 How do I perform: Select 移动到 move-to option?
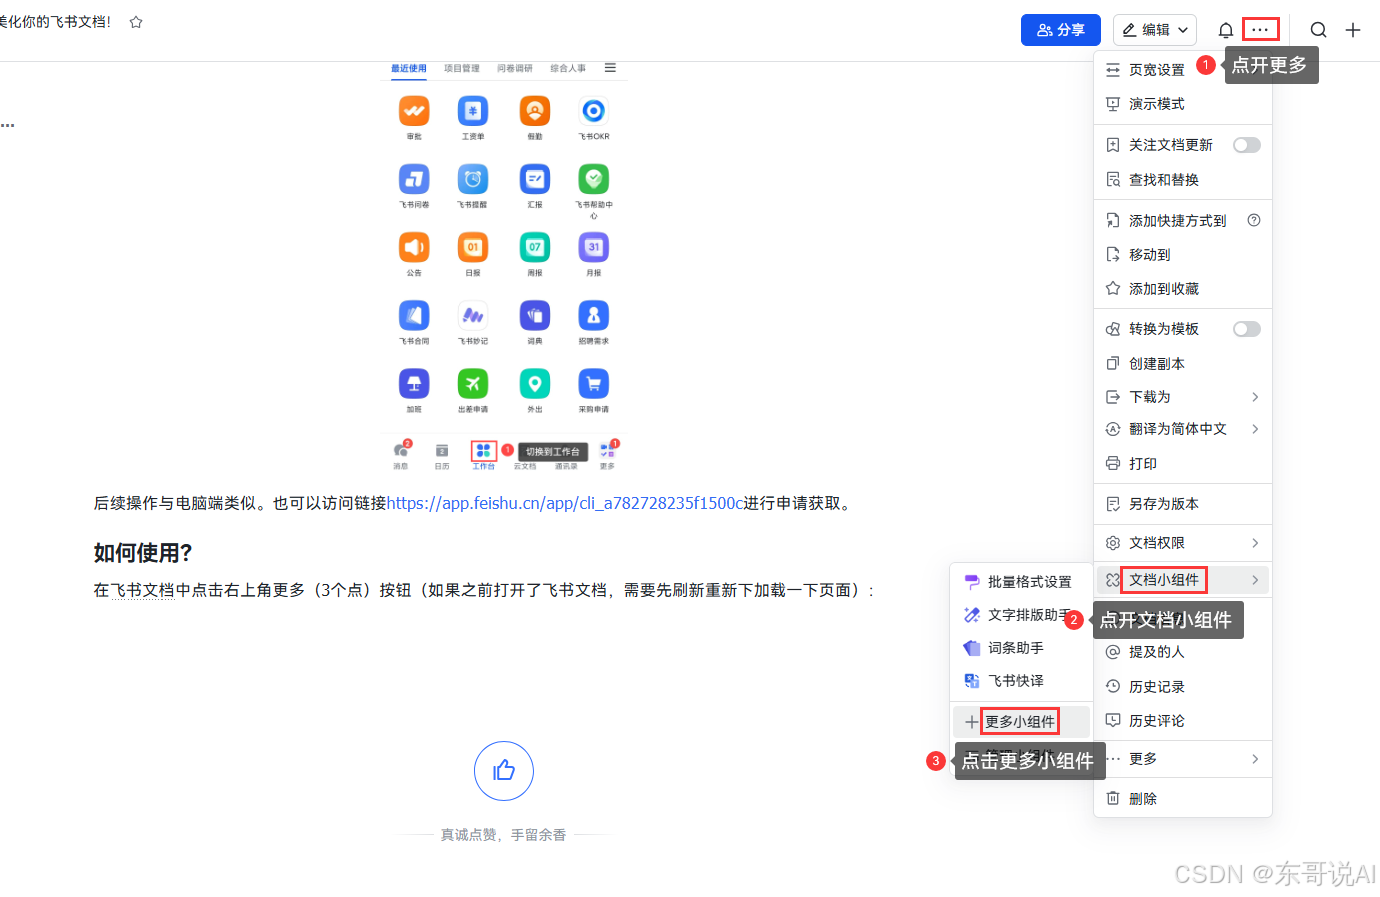point(1183,255)
